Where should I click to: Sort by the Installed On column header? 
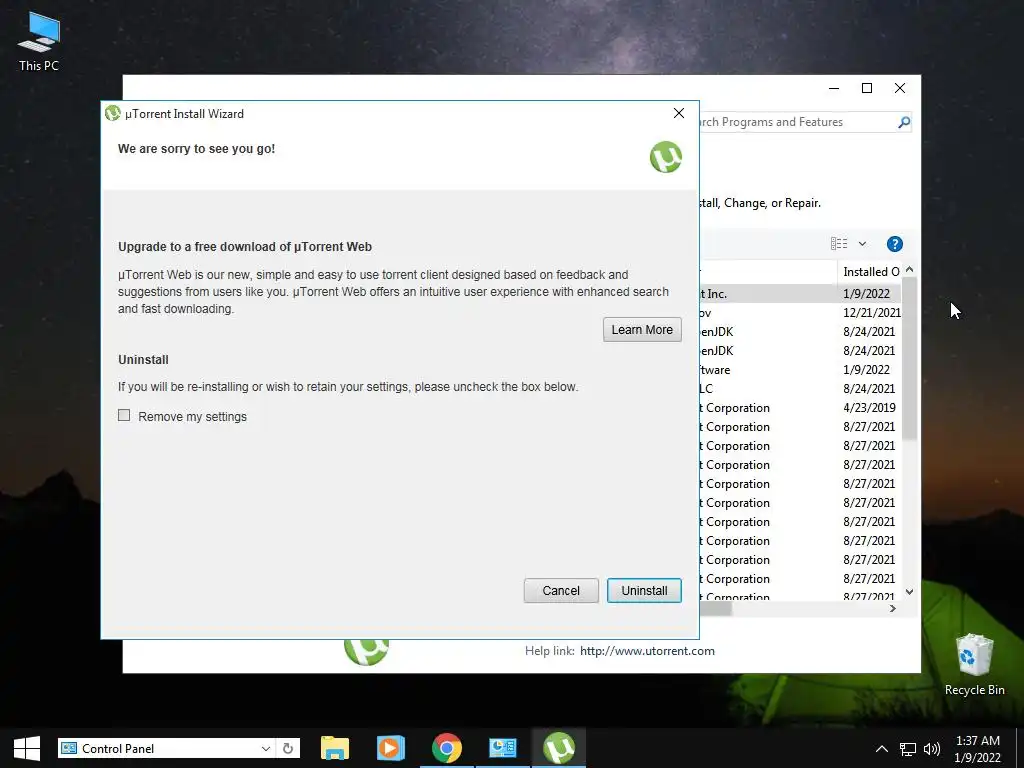point(871,272)
